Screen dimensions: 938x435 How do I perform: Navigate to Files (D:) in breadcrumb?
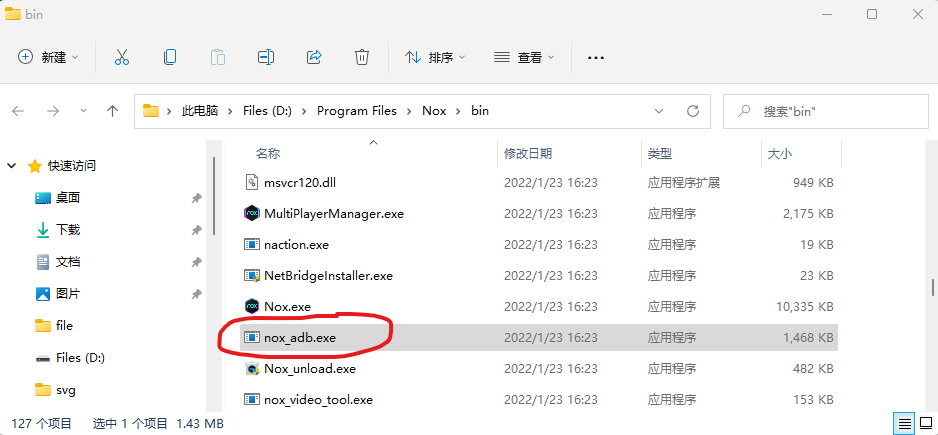(x=267, y=111)
